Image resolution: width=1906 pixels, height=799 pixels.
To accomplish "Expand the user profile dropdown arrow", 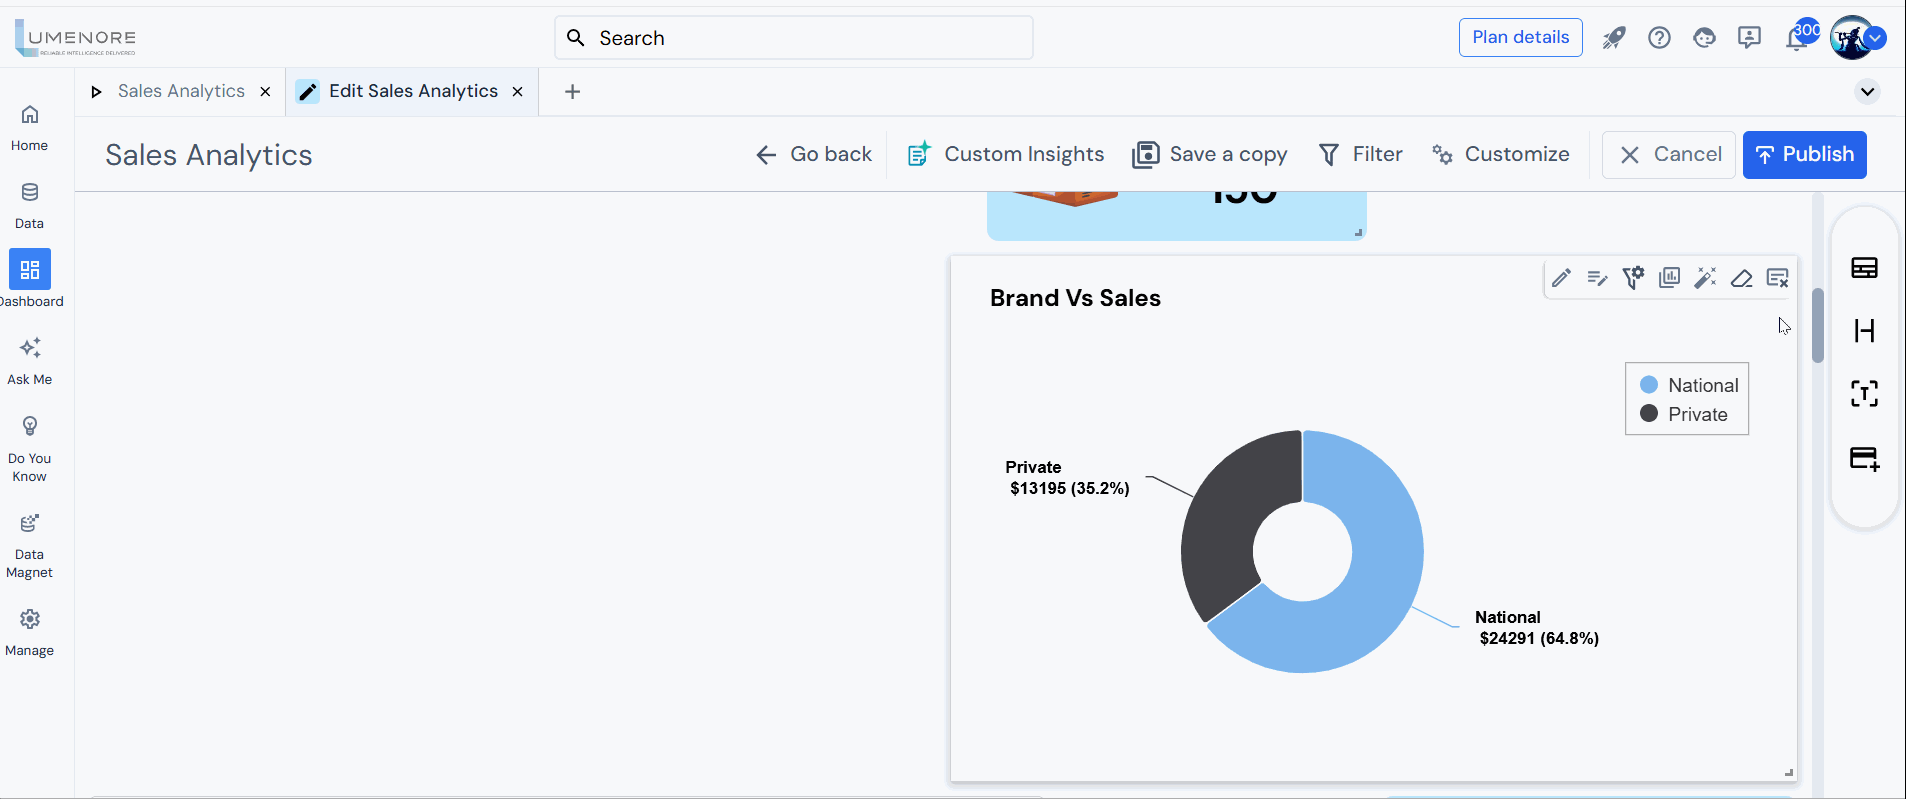I will [x=1876, y=38].
